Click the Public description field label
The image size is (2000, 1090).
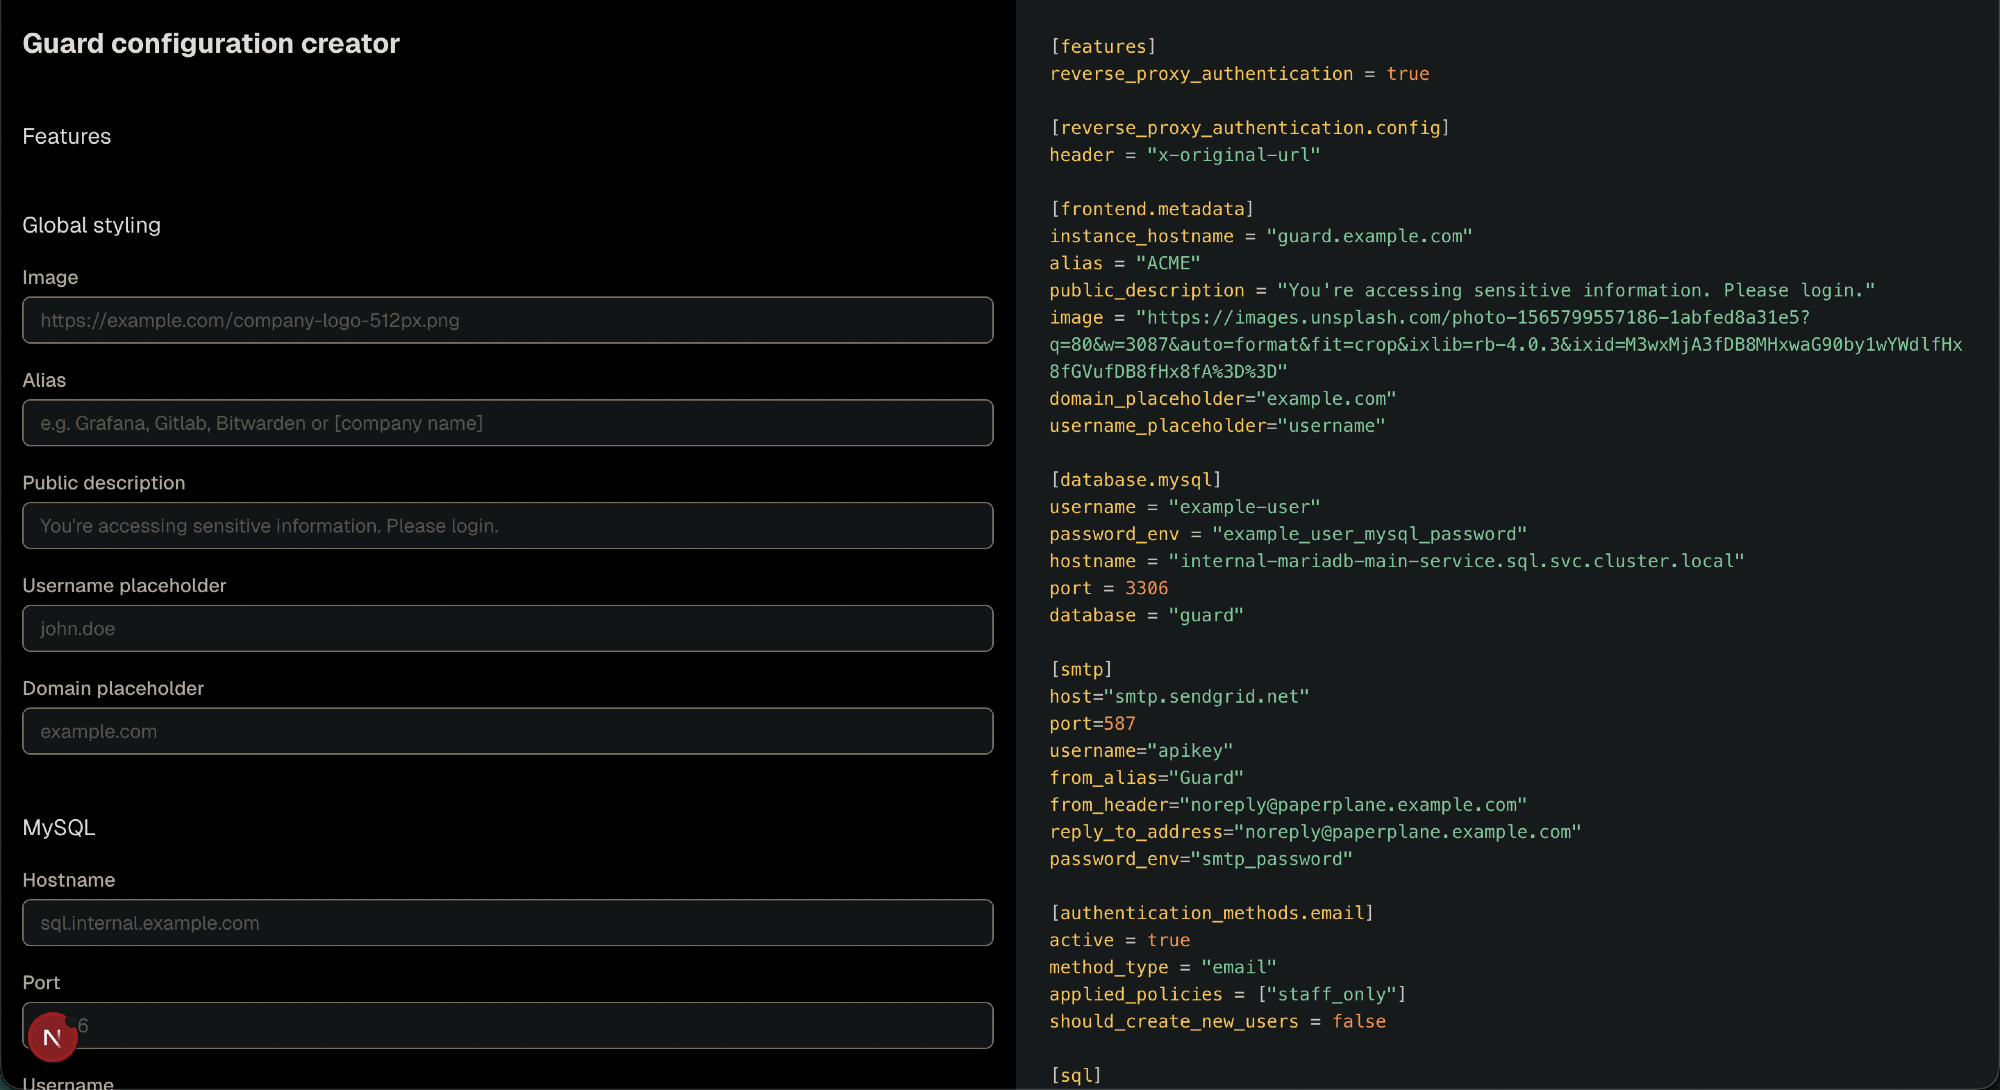click(x=104, y=483)
